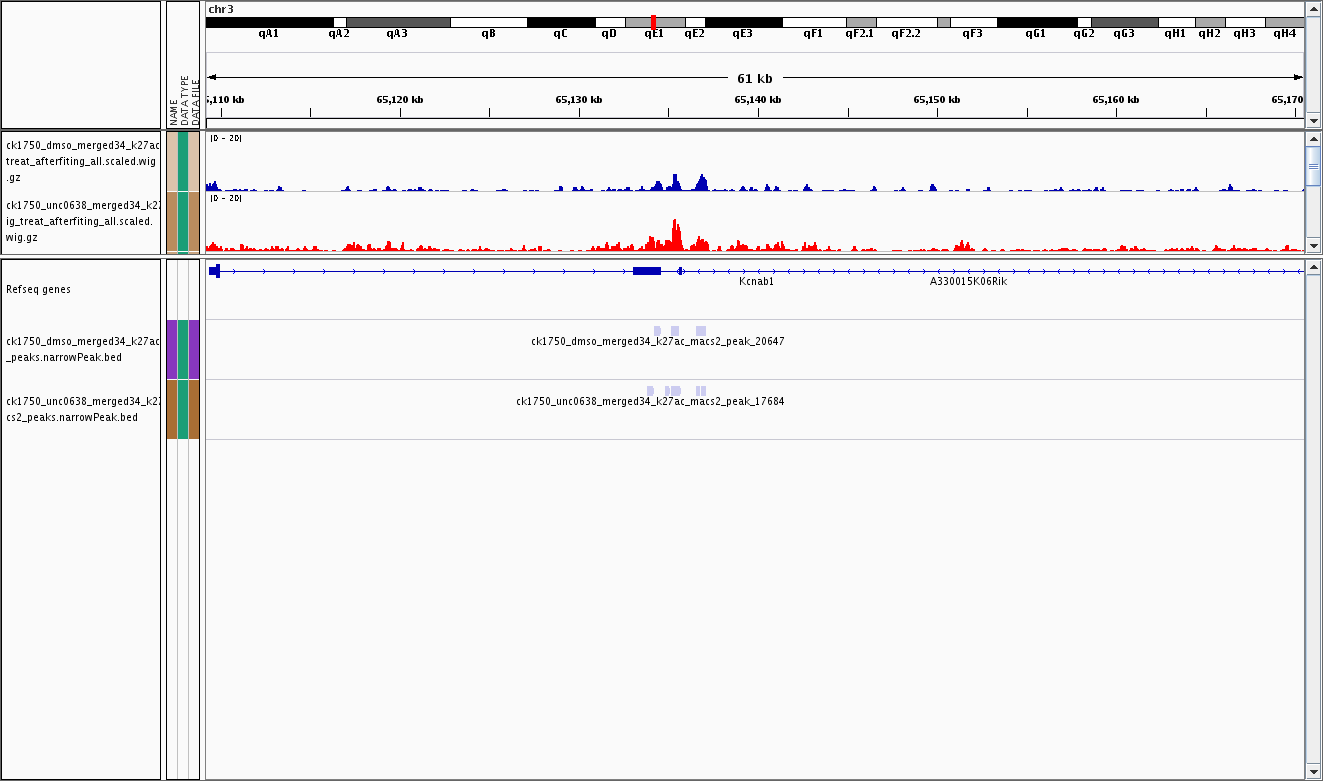Select the ck1750_dmso scaled.wig.gz track name

(80, 161)
